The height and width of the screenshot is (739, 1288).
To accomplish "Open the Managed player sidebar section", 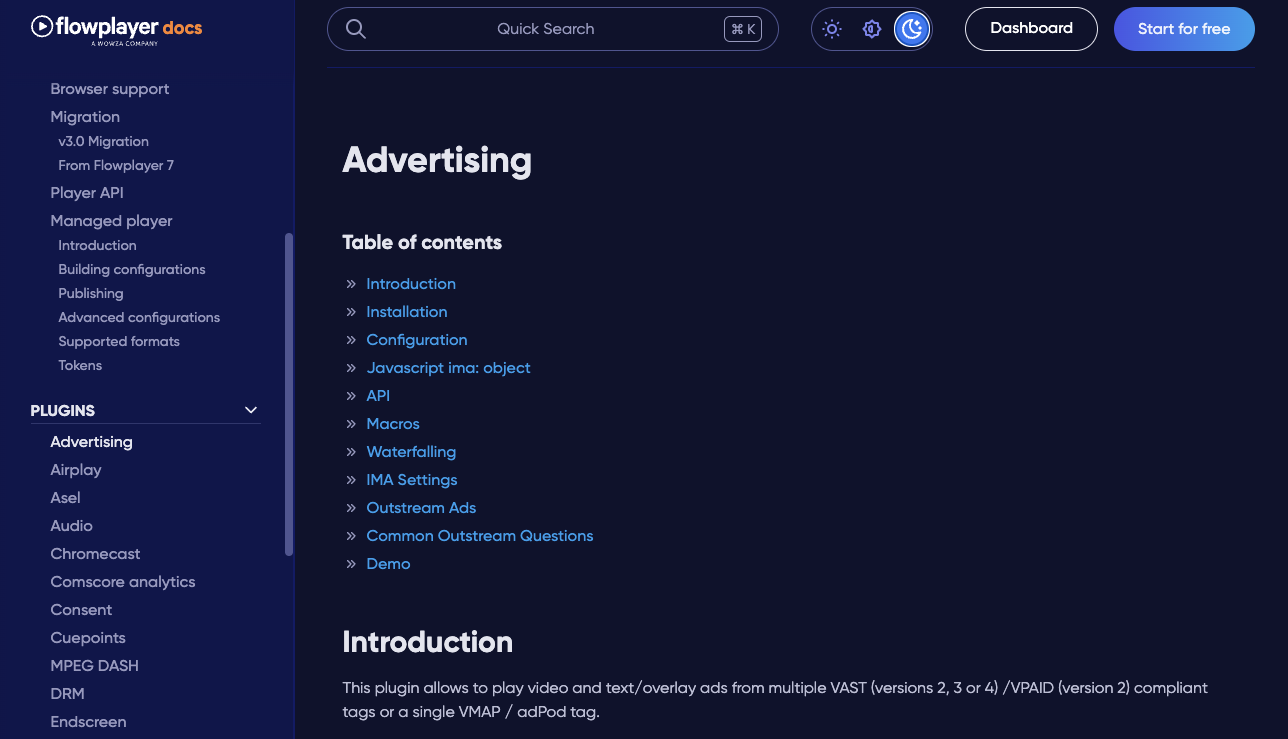I will pos(111,221).
